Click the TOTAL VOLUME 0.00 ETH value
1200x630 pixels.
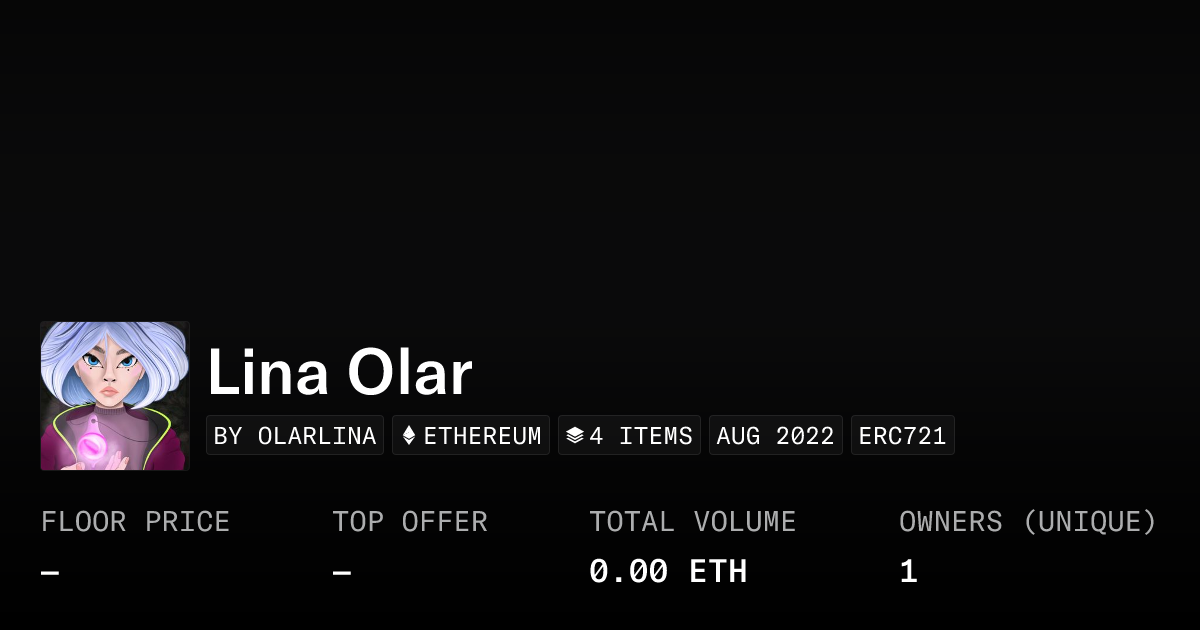coord(668,570)
